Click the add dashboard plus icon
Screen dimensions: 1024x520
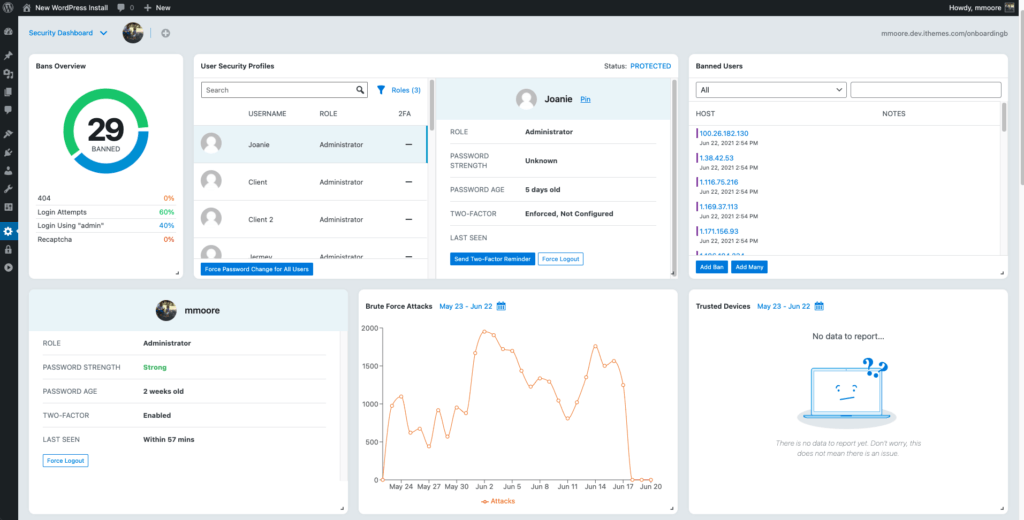[165, 33]
